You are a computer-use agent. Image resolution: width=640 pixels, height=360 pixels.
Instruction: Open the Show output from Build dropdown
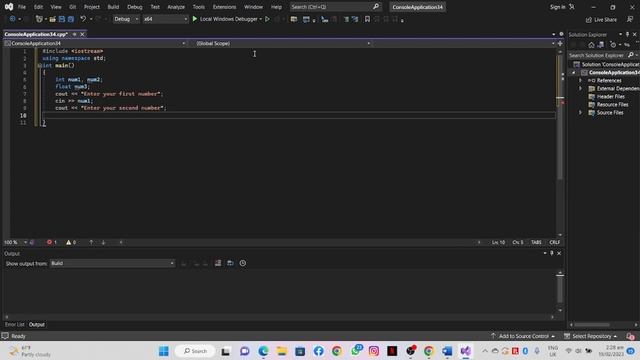[112, 263]
